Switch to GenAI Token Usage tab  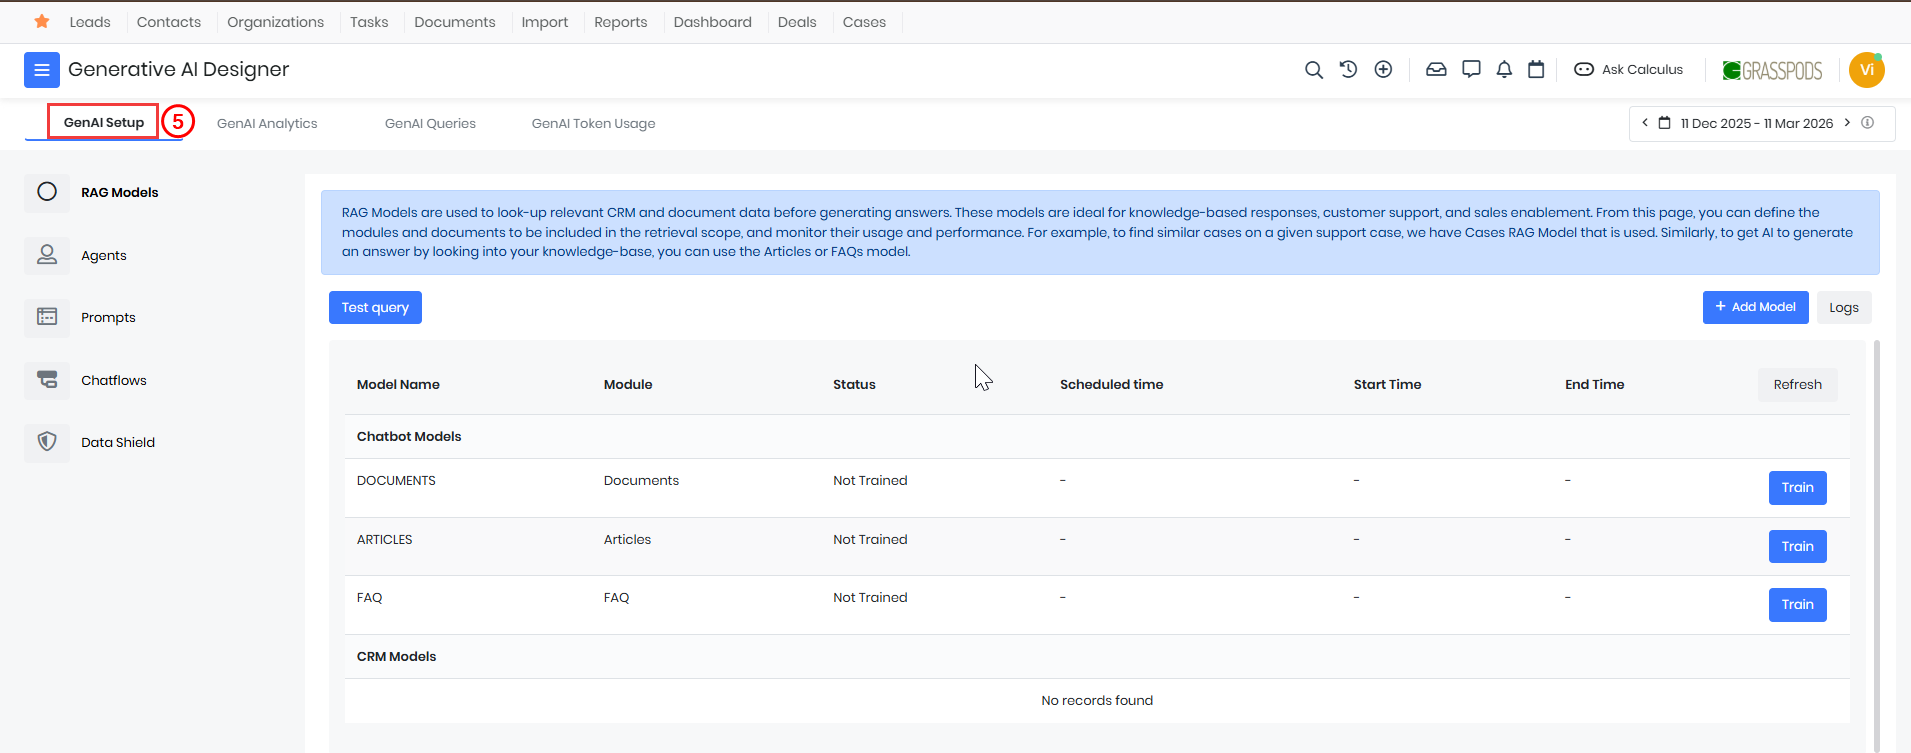tap(593, 124)
